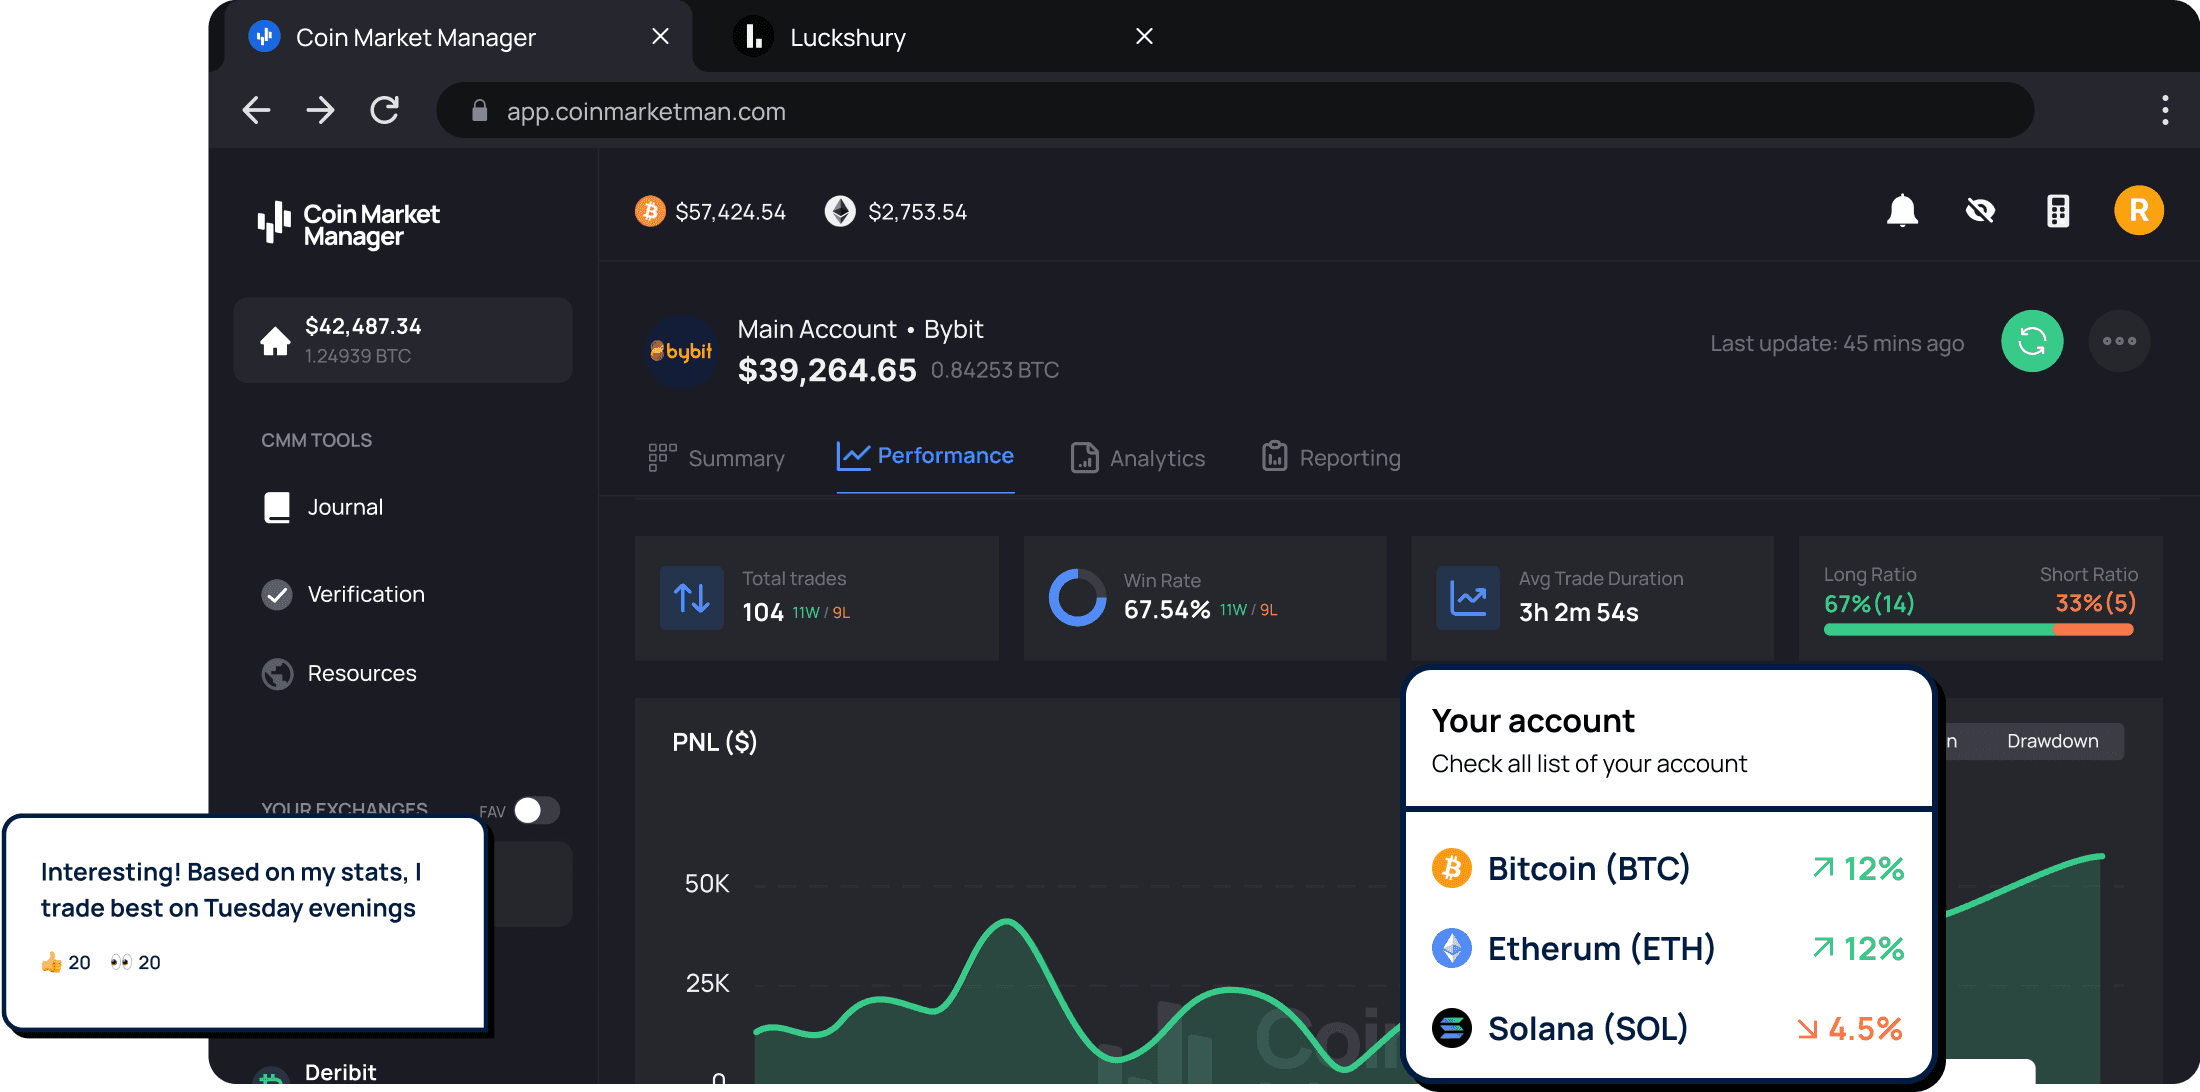Click the PNL ($) chart title

715,742
